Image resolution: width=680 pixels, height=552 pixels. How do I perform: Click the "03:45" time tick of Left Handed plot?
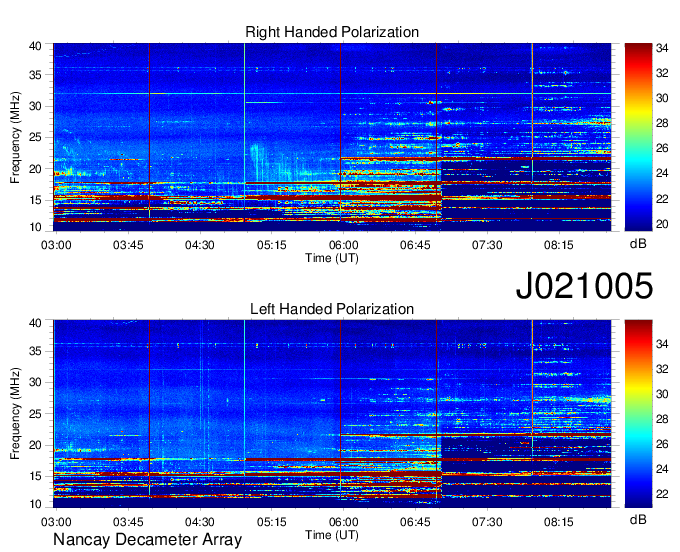(128, 522)
